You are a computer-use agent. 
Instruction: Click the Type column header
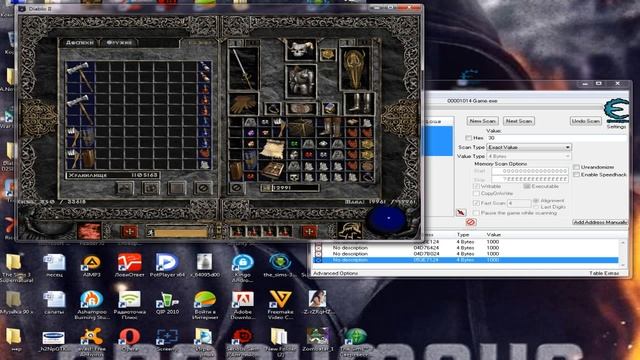(463, 235)
